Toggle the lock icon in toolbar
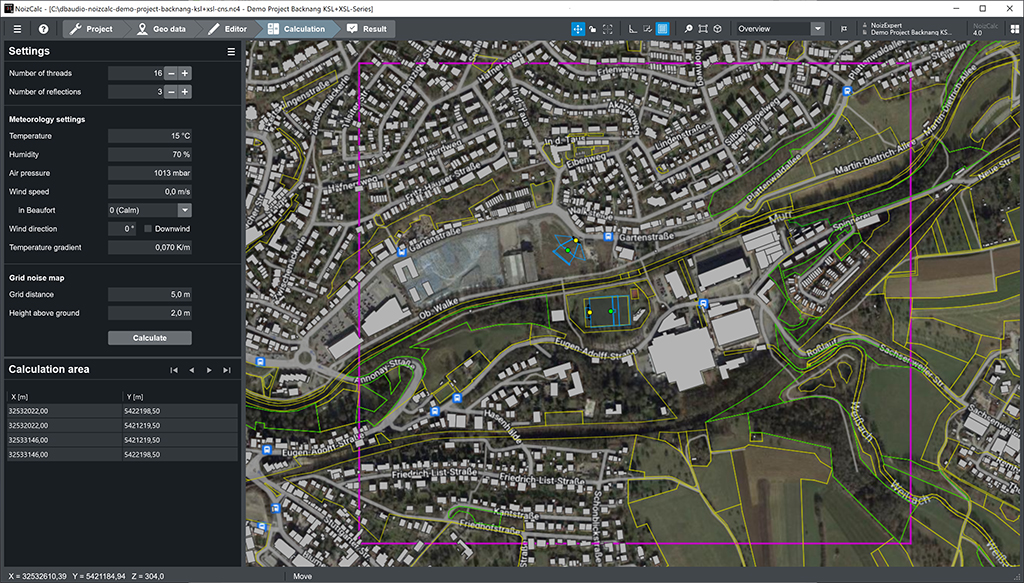1024x583 pixels. (593, 29)
